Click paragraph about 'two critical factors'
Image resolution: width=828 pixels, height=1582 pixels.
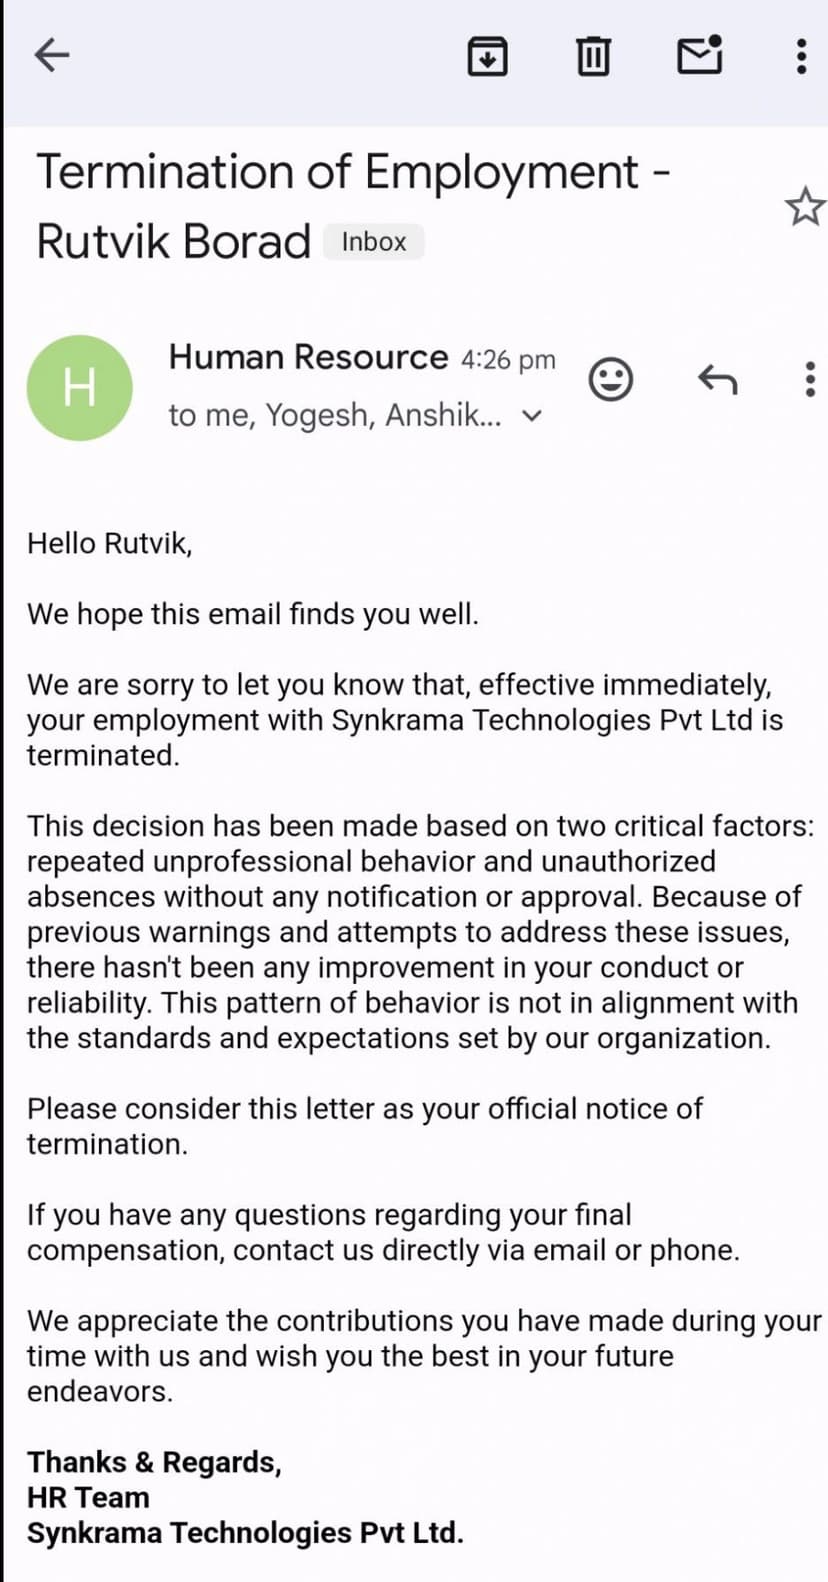pyautogui.click(x=414, y=931)
